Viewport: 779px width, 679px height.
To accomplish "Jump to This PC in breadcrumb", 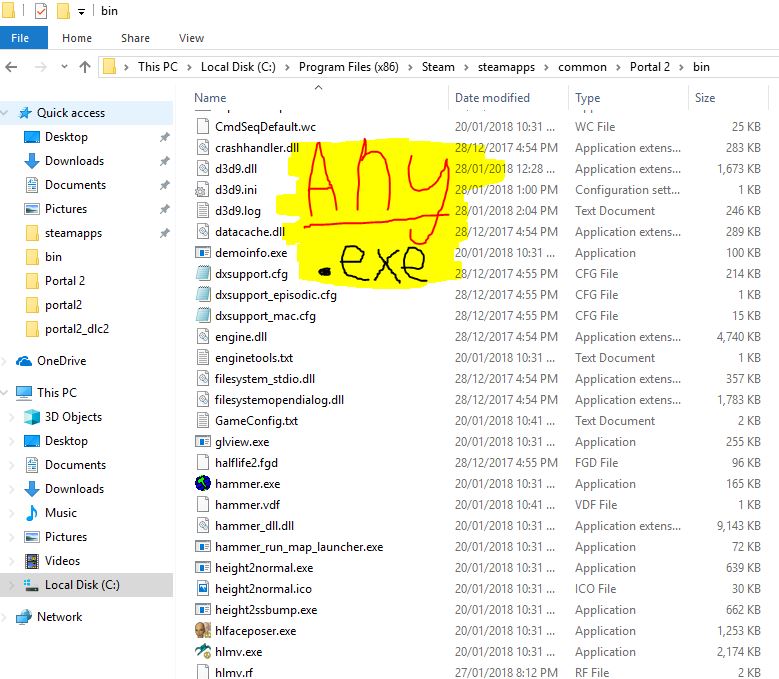I will click(x=157, y=67).
